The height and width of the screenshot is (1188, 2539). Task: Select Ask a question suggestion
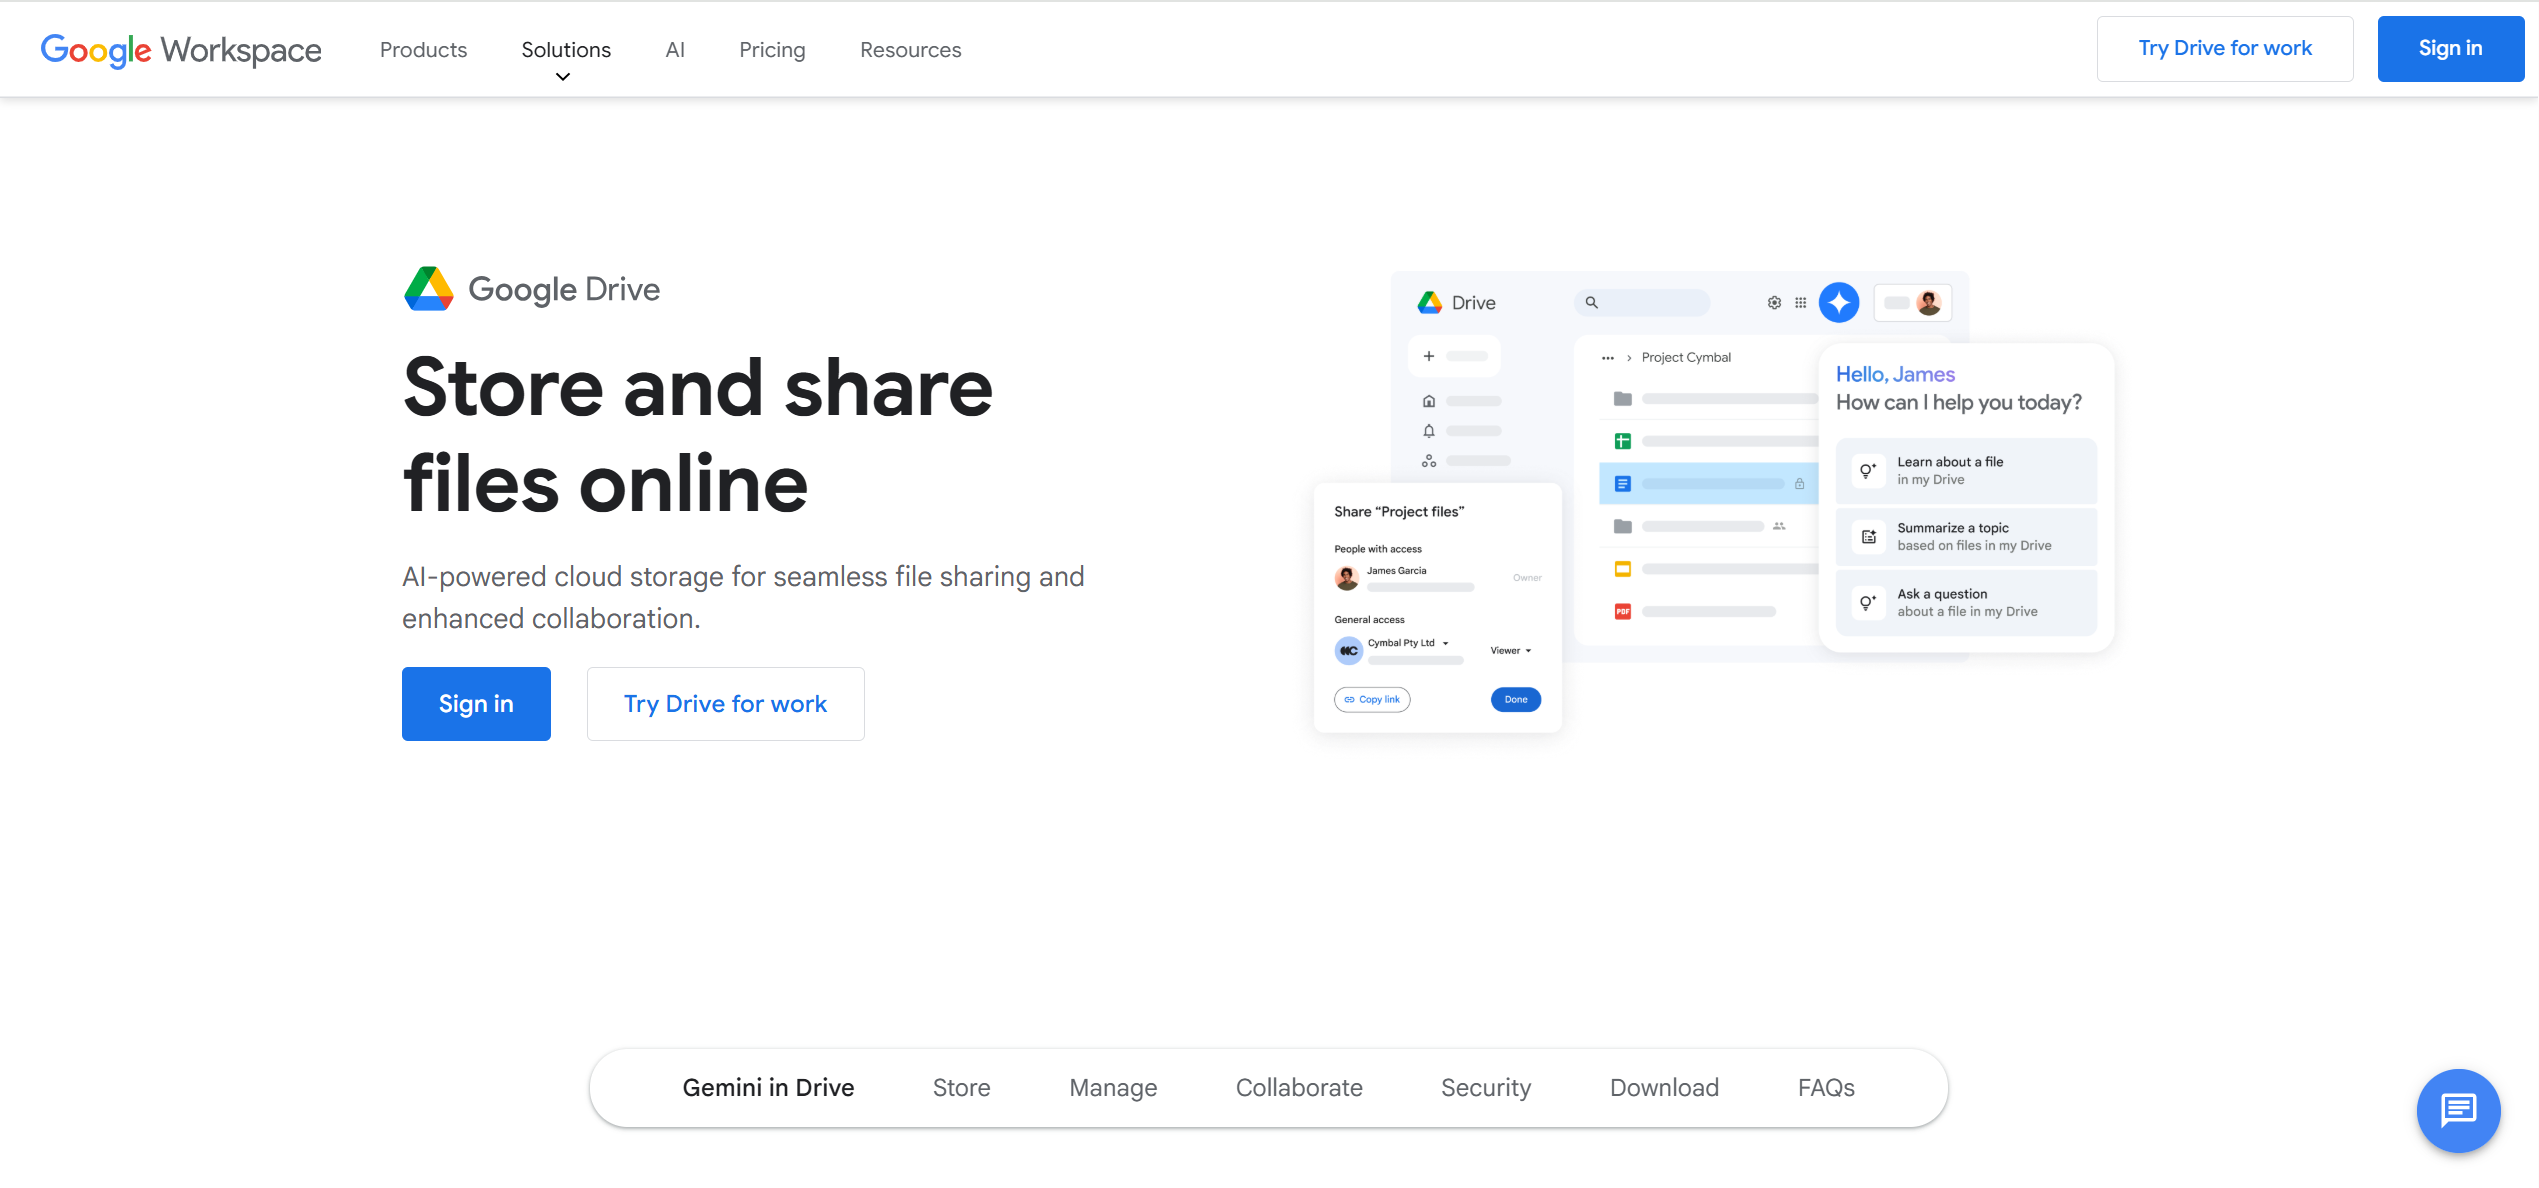(1966, 603)
